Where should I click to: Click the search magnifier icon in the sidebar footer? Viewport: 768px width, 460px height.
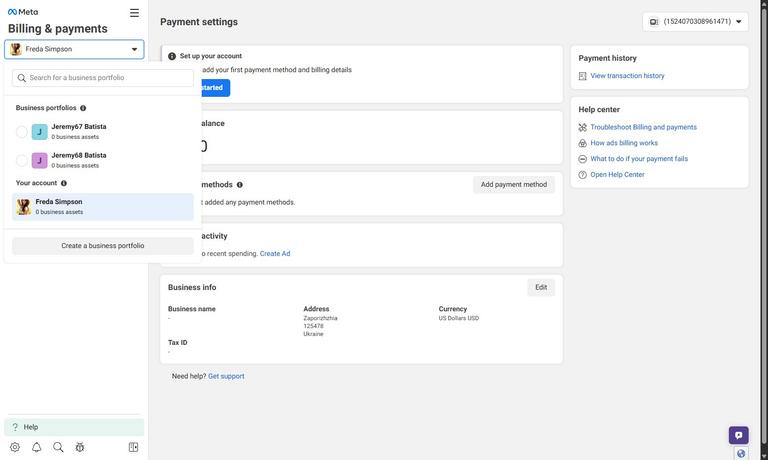click(x=58, y=447)
